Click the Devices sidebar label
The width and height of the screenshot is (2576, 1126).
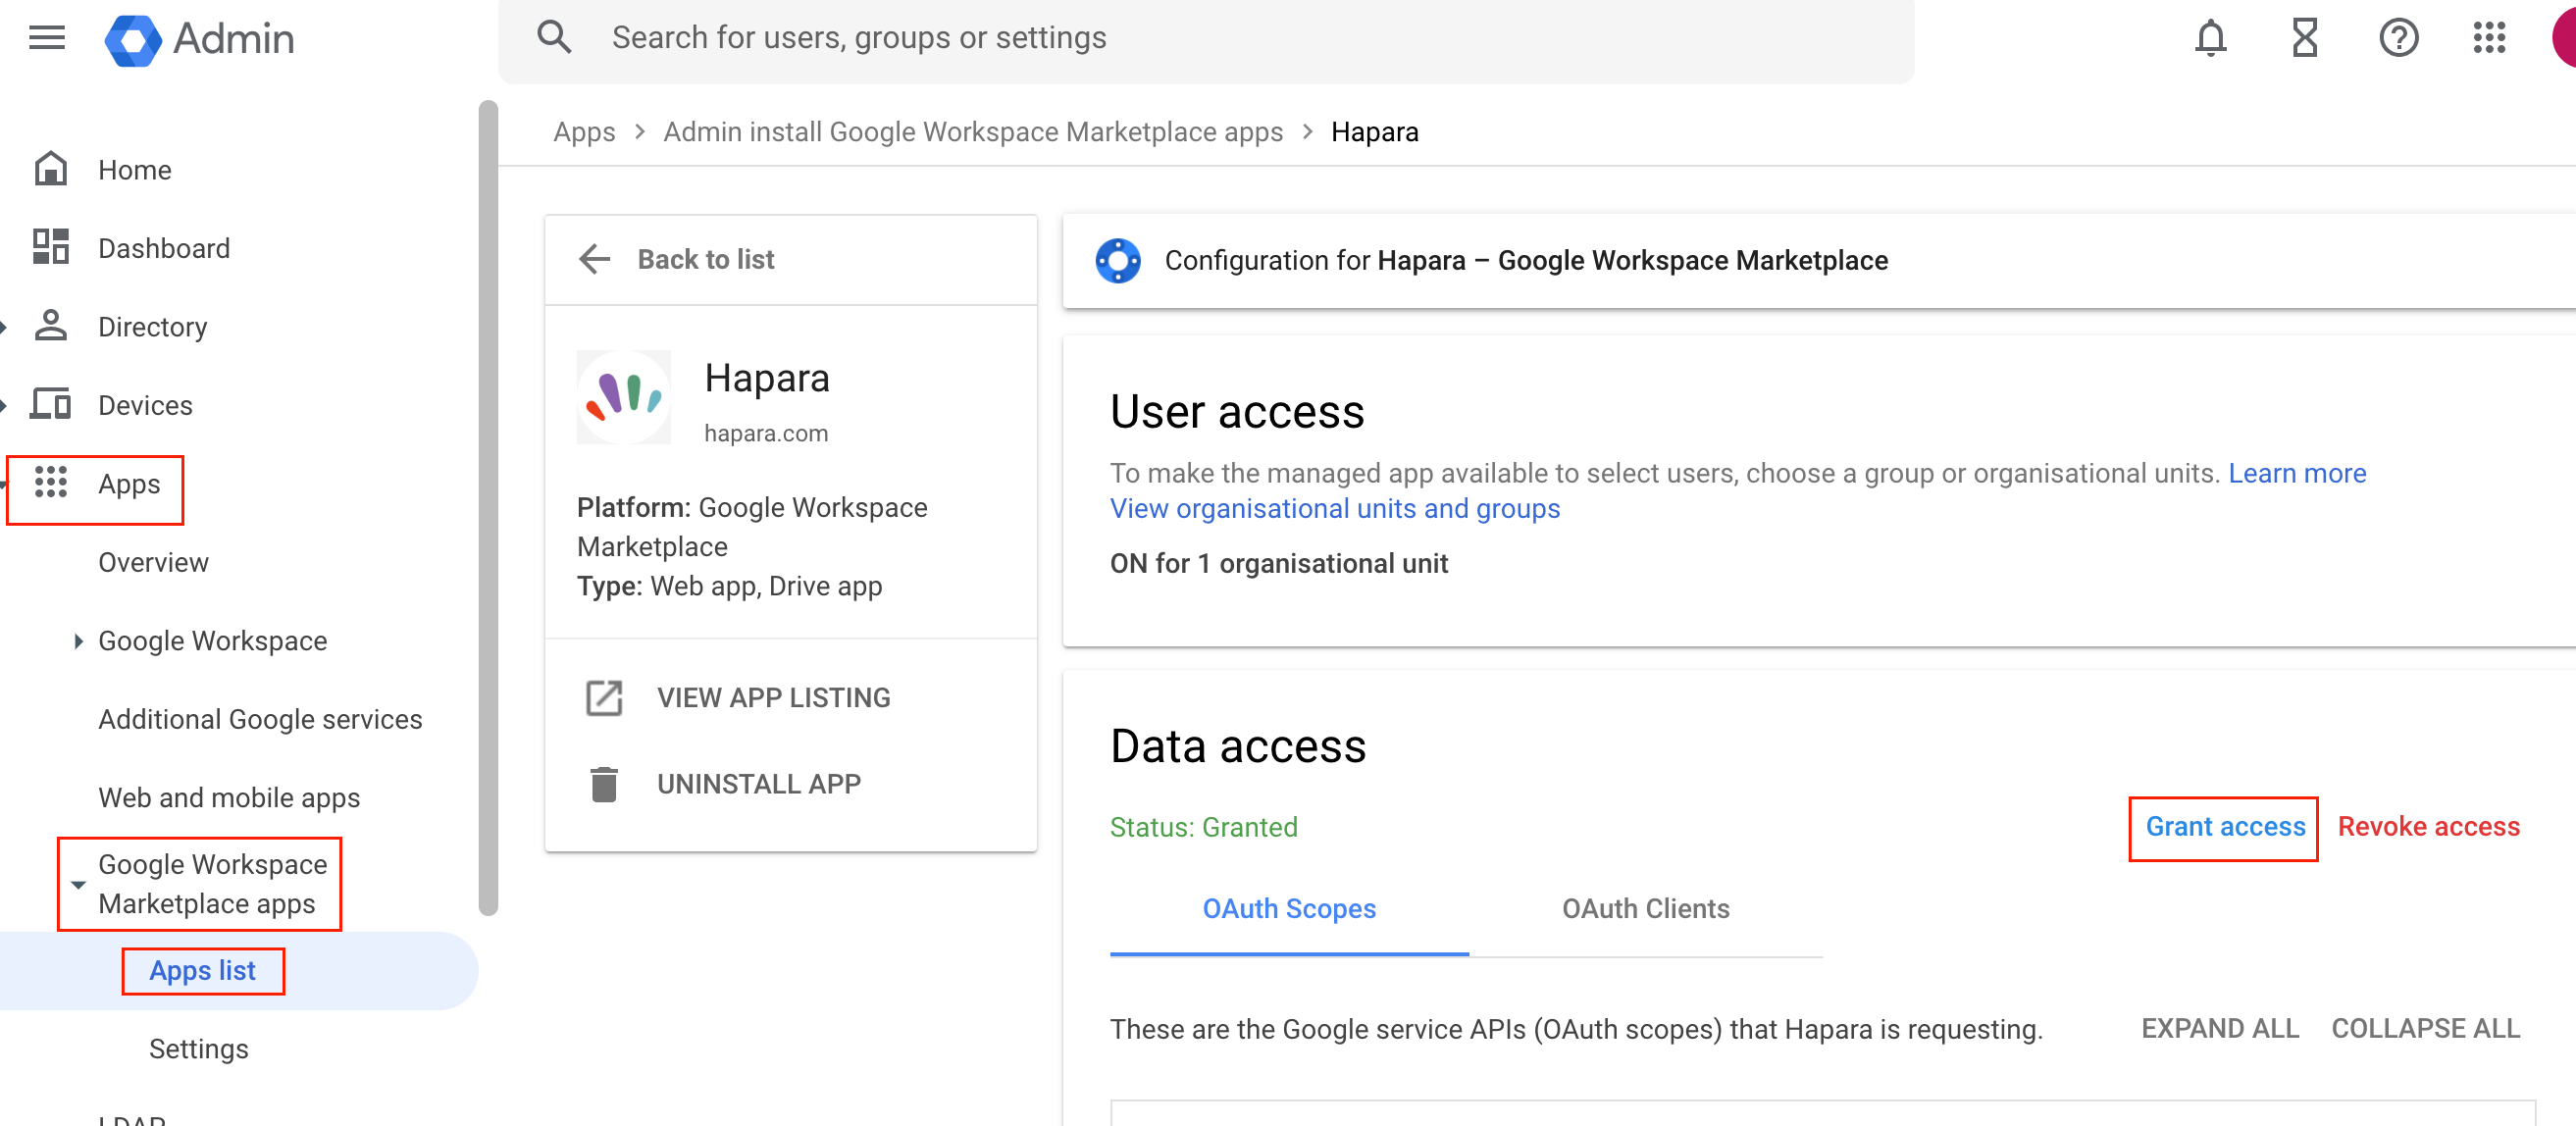pos(145,404)
